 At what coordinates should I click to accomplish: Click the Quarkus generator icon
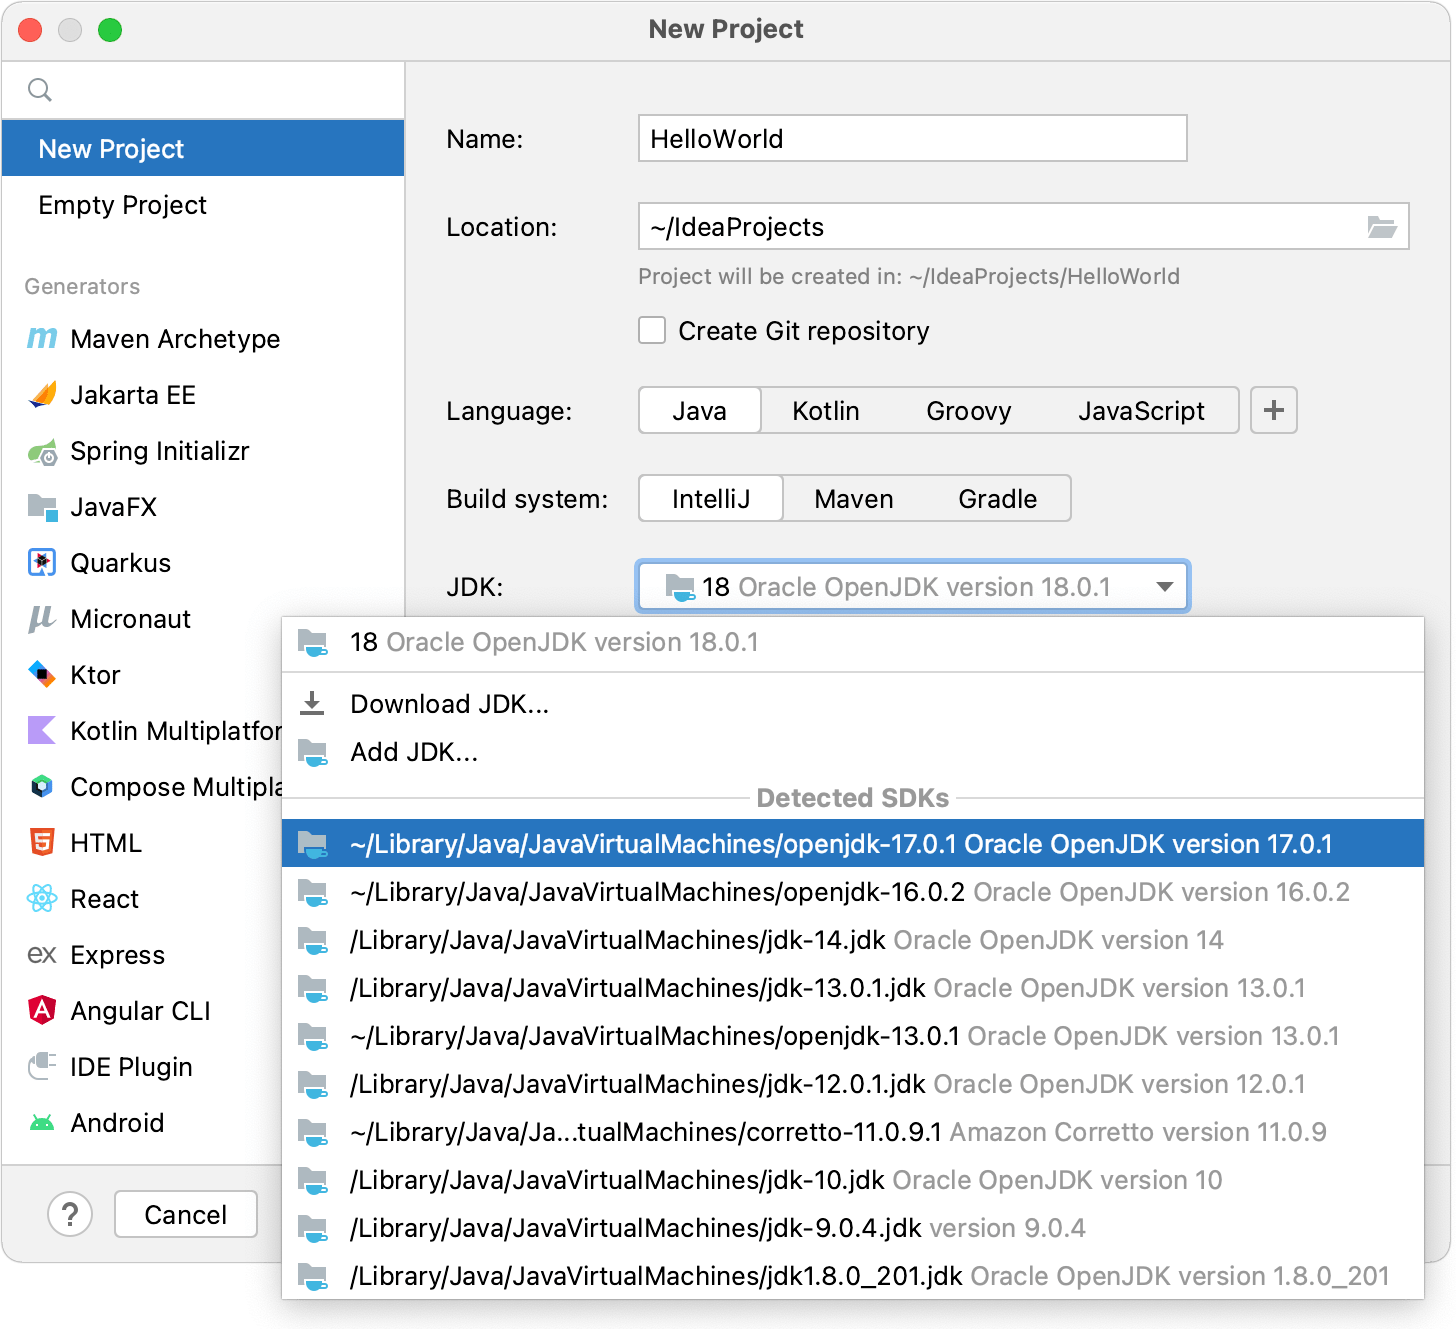click(41, 563)
